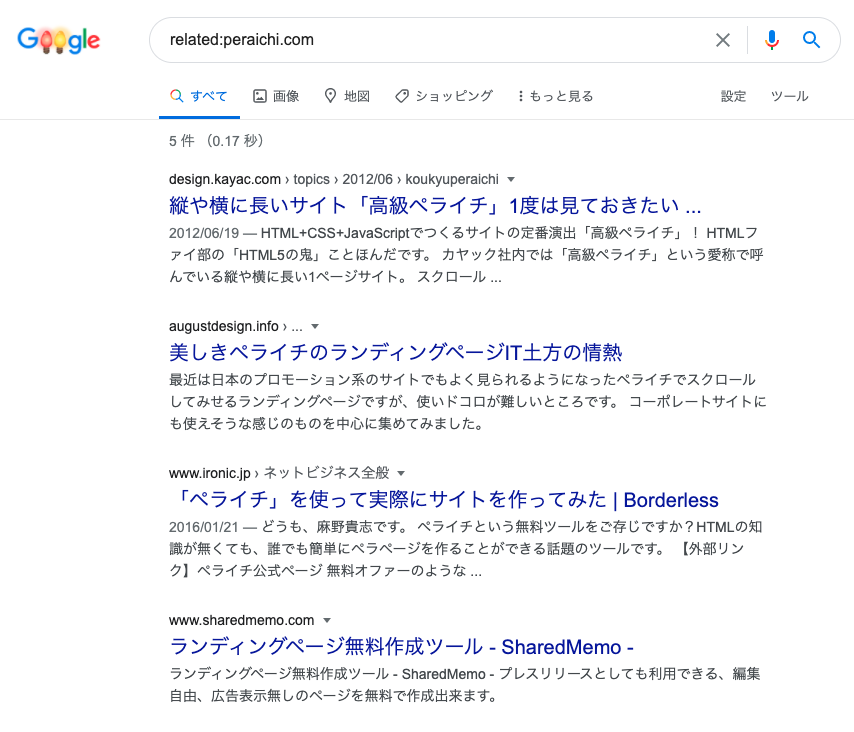Image resolution: width=854 pixels, height=732 pixels.
Task: Focus the search field containing related:peraichi.com
Action: (x=430, y=40)
